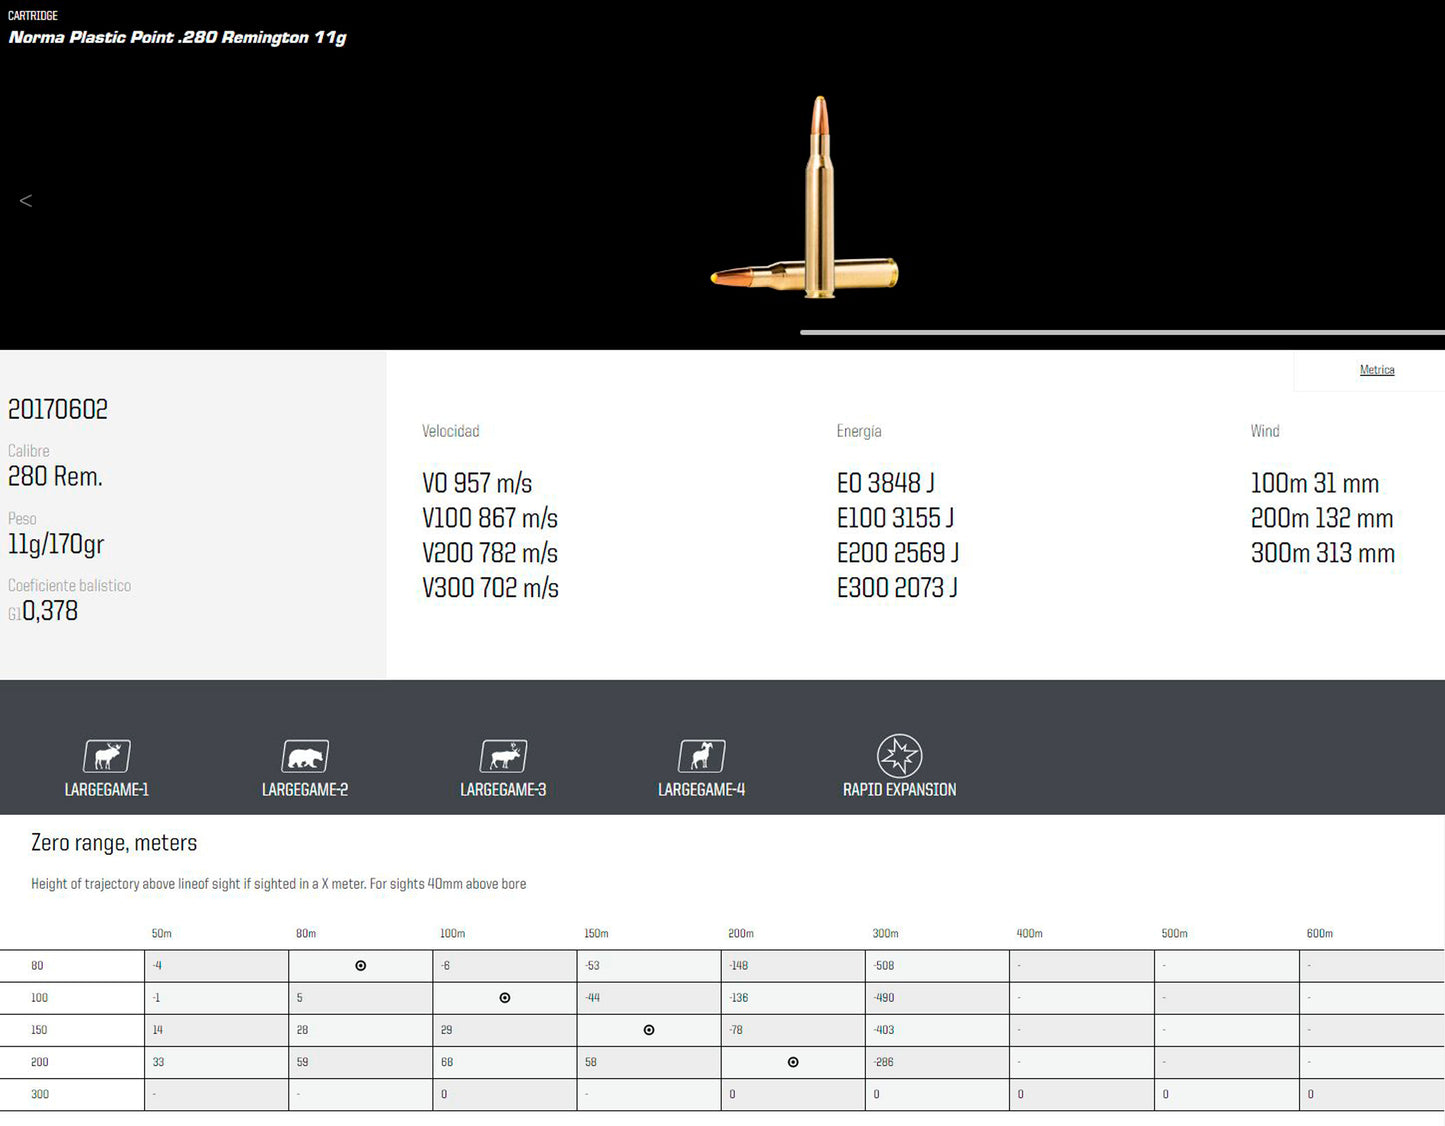Viewport: 1445px width, 1126px height.
Task: Select the 300m column header
Action: [x=885, y=934]
